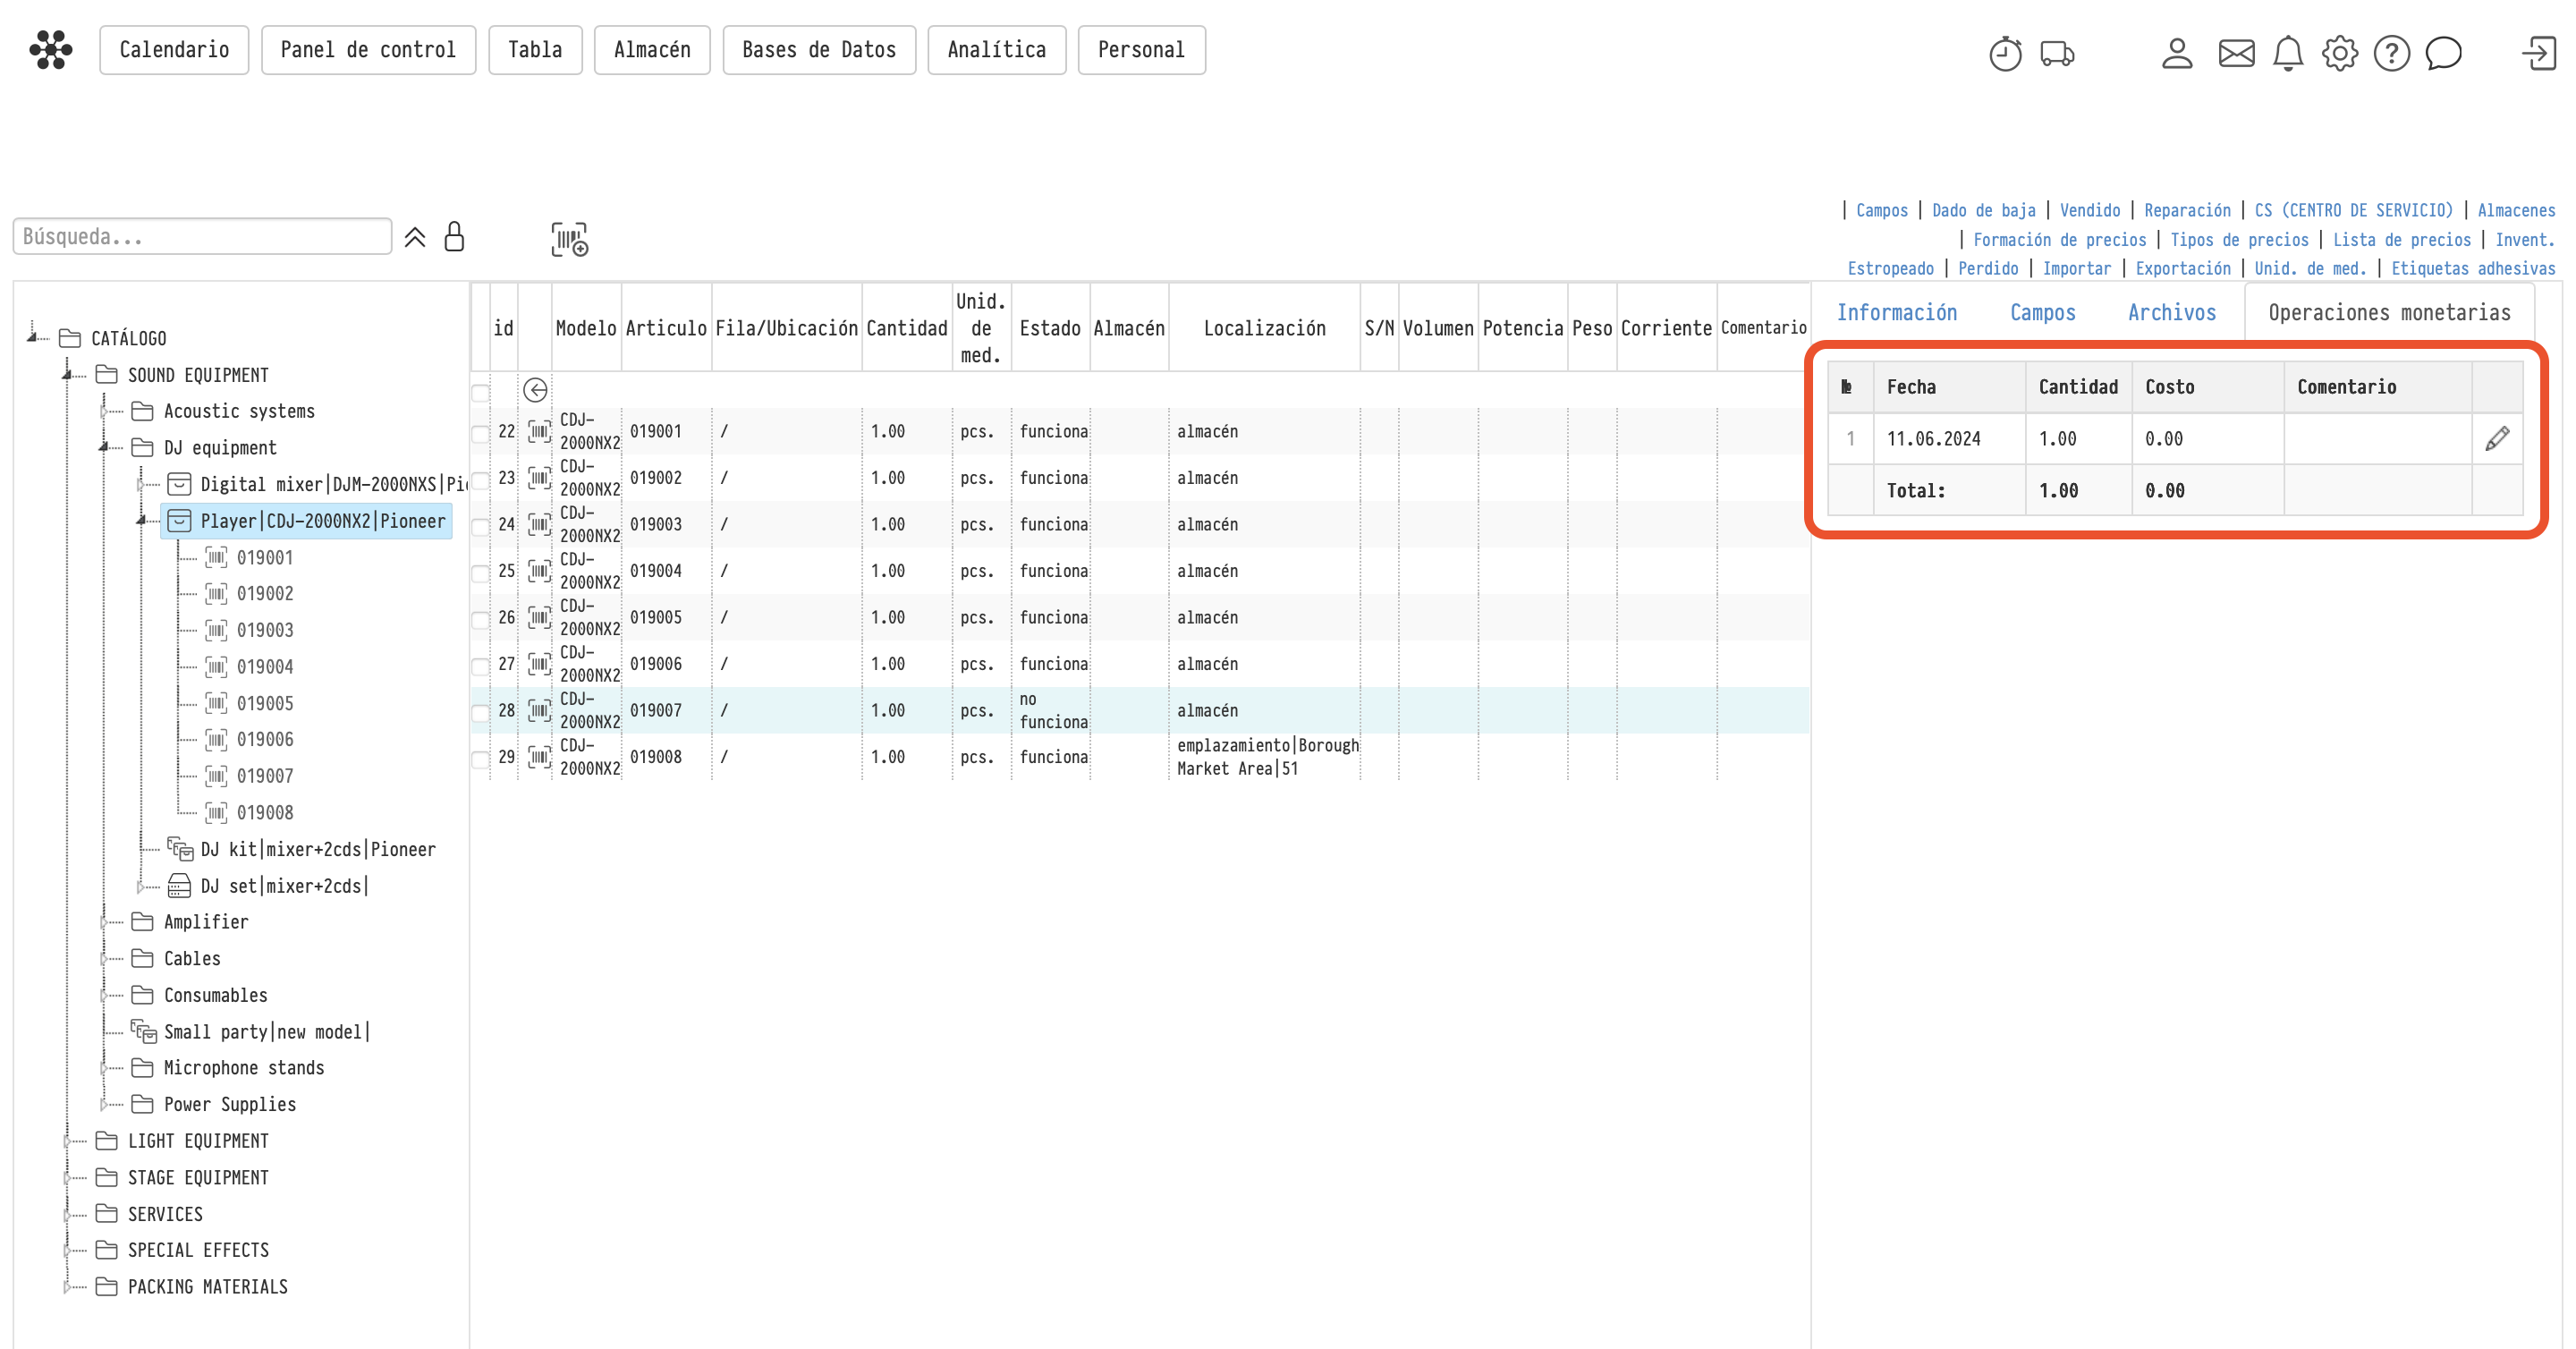
Task: Expand the Amplifier folder
Action: [104, 922]
